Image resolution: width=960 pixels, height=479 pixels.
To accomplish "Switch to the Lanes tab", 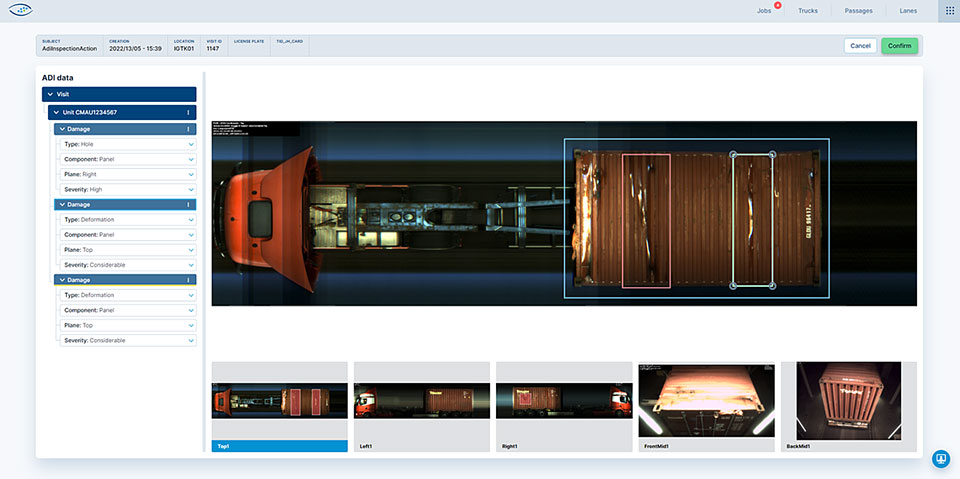I will [x=907, y=11].
